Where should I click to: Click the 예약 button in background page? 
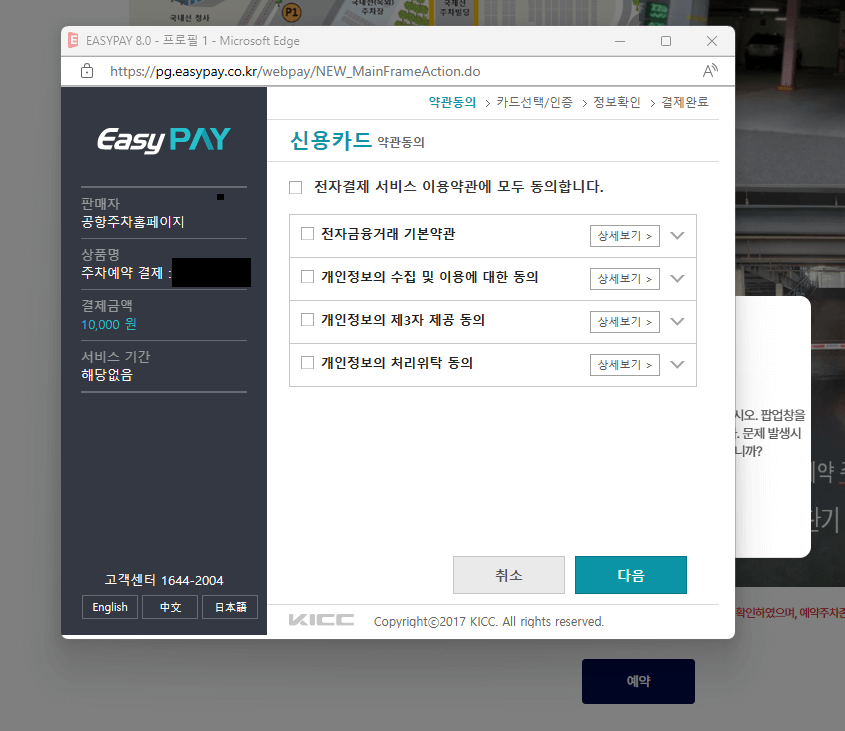[x=638, y=681]
